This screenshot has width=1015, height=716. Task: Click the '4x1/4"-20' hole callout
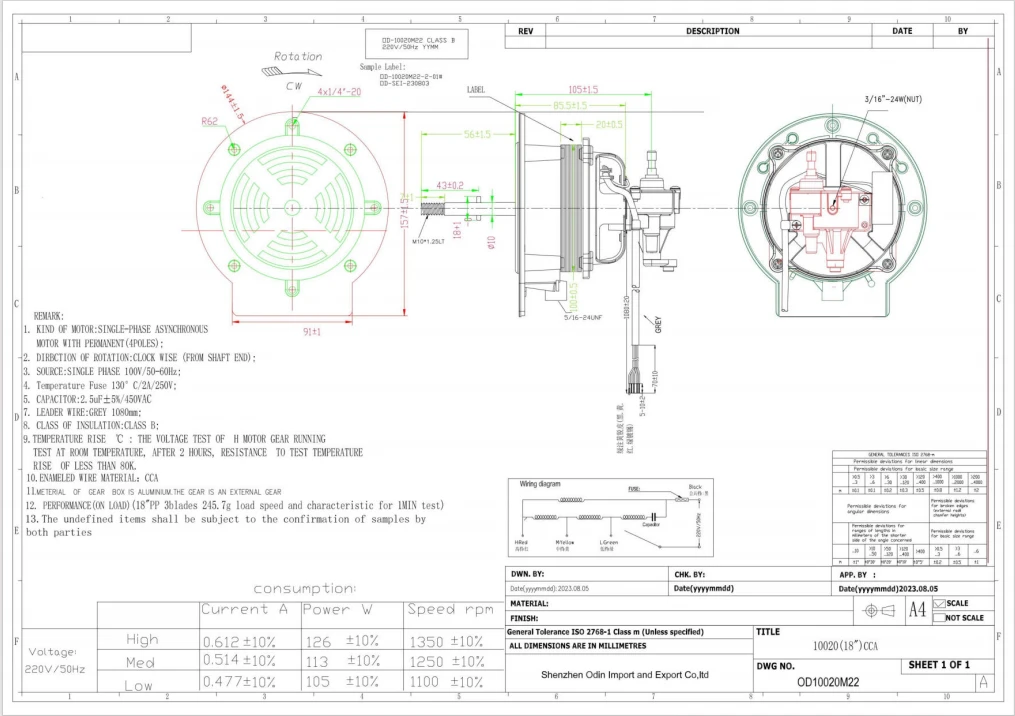pos(339,92)
